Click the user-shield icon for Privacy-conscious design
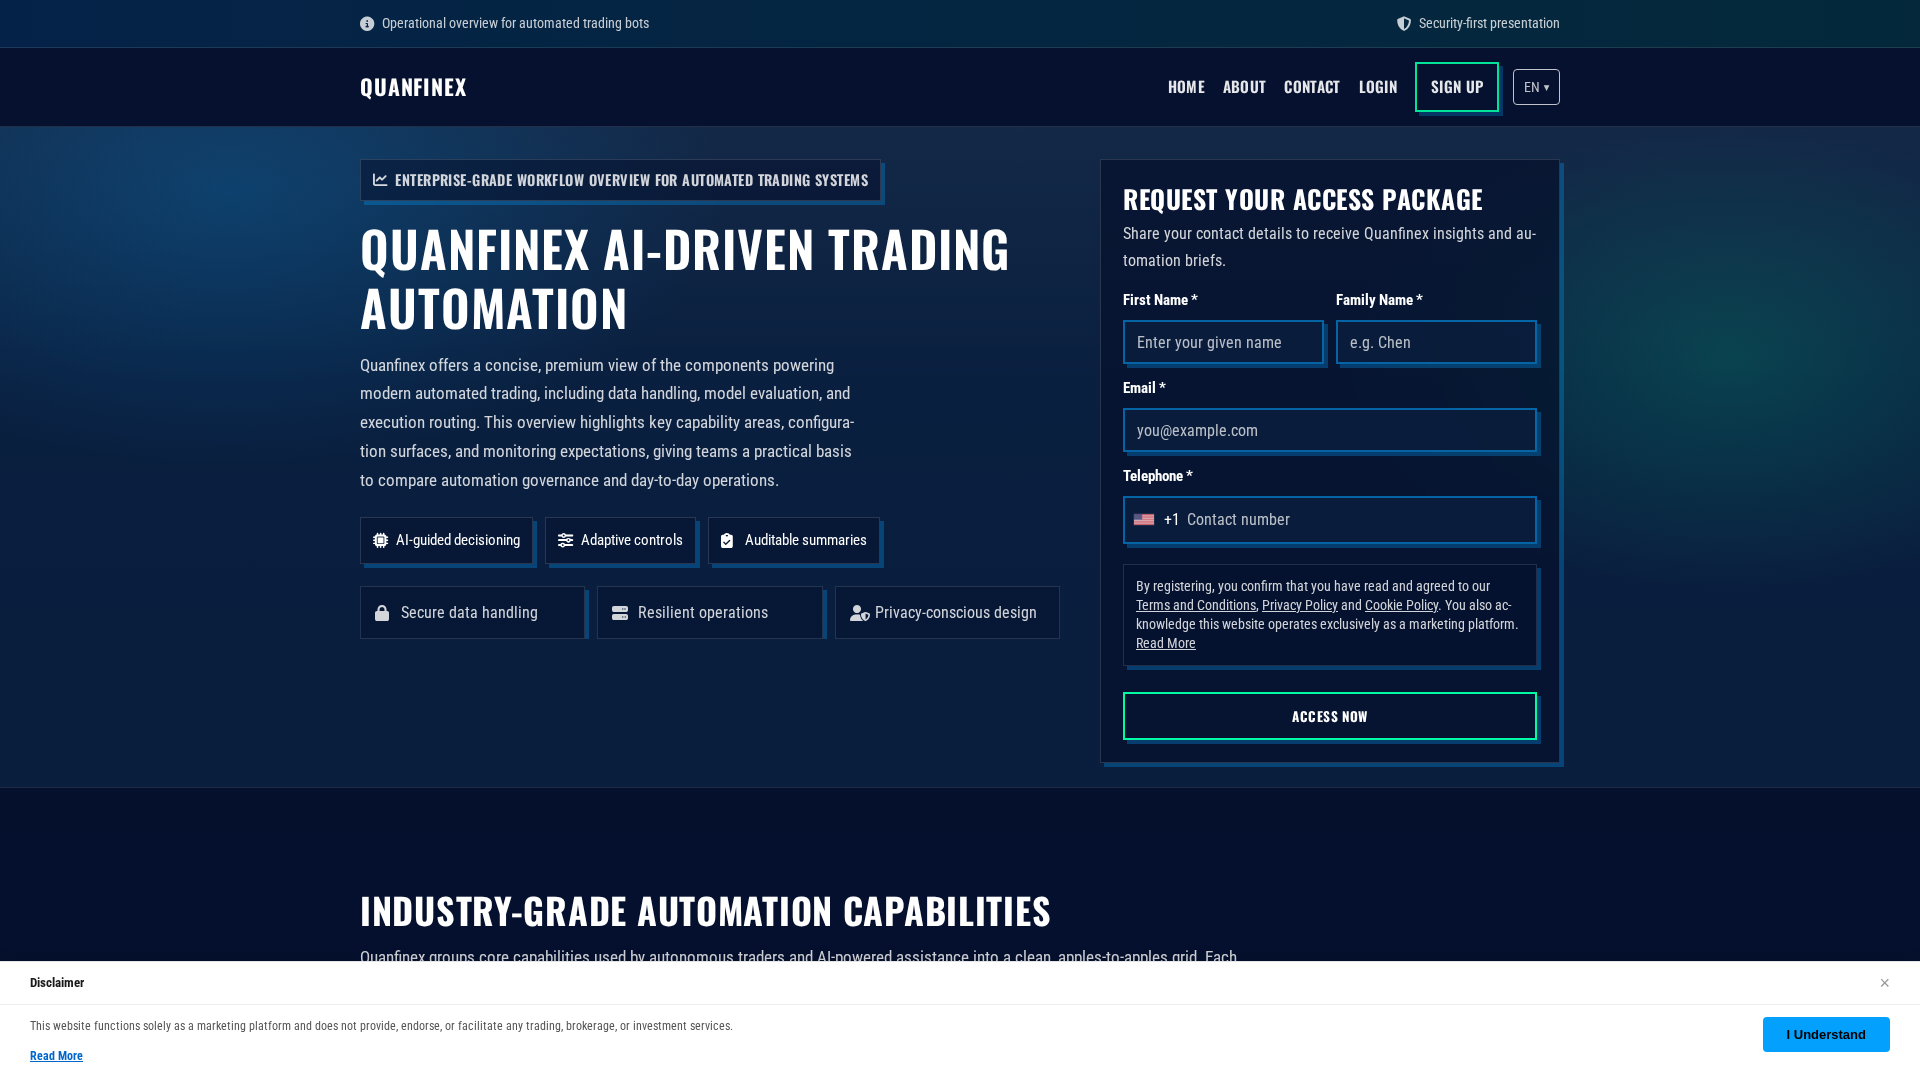 point(860,613)
